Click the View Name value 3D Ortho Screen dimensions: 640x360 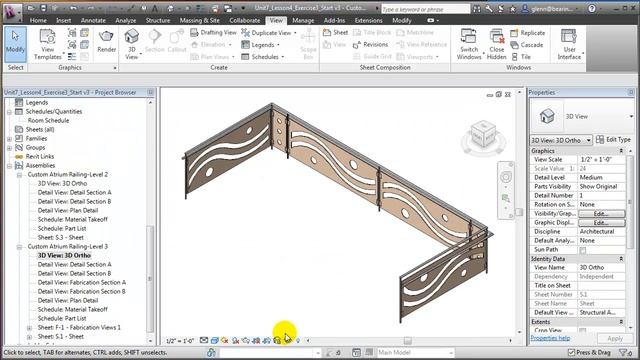[x=601, y=268]
